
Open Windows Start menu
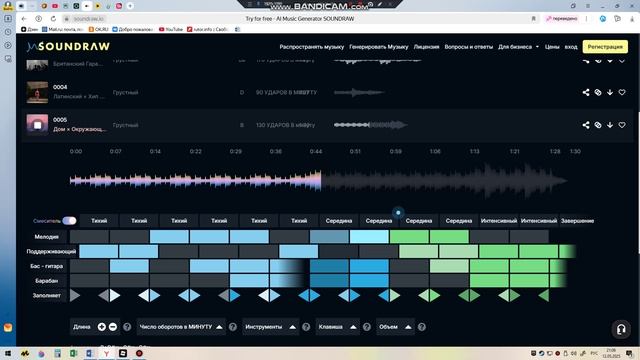[x=7, y=353]
